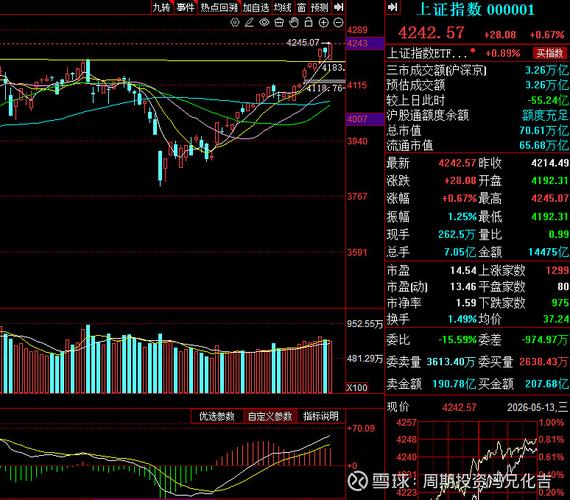This screenshot has width=570, height=500.
Task: Click the 买指数 button
Action: click(550, 53)
